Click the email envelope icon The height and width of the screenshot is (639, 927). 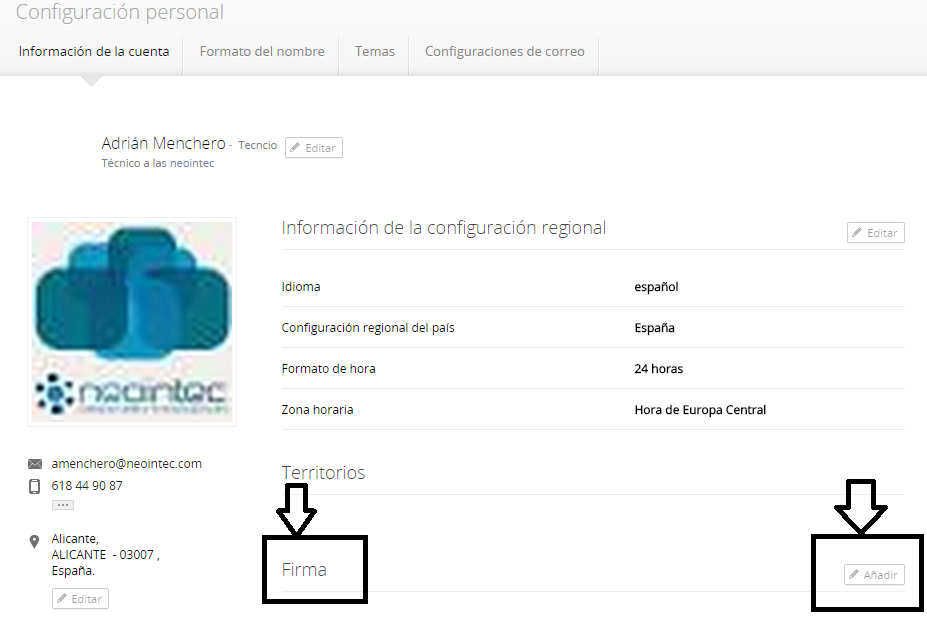pos(35,464)
